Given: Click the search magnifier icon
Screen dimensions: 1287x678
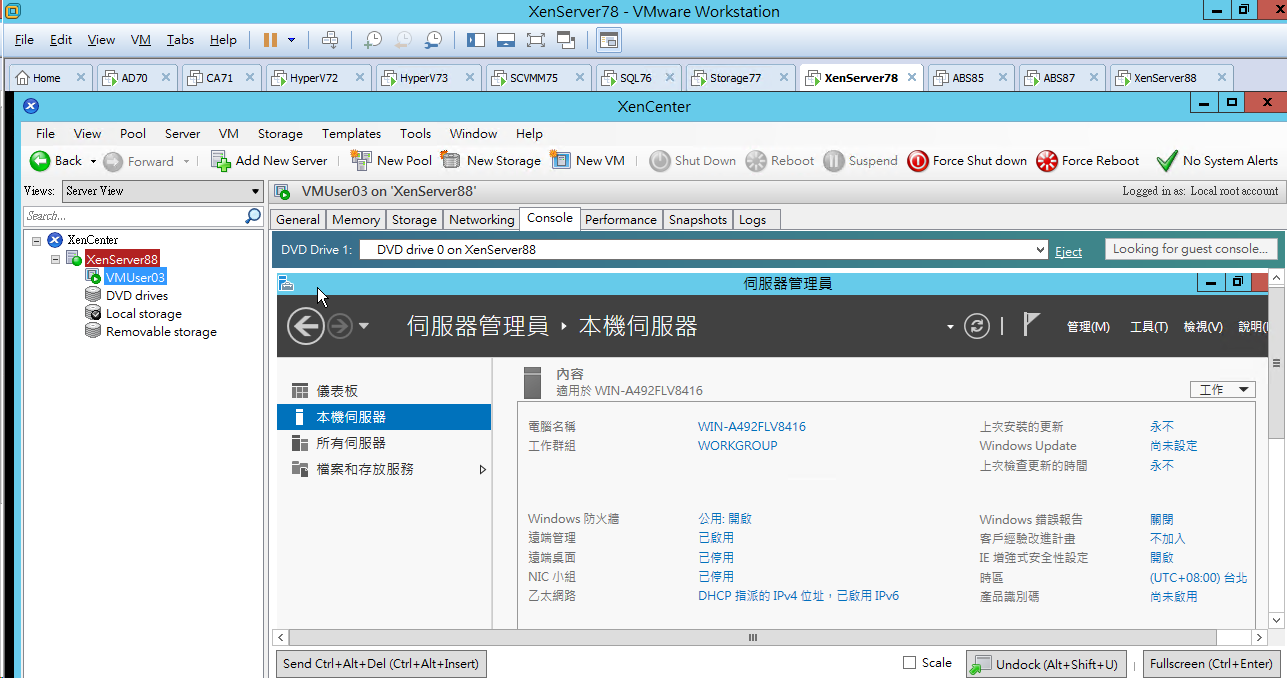Looking at the screenshot, I should pos(254,216).
